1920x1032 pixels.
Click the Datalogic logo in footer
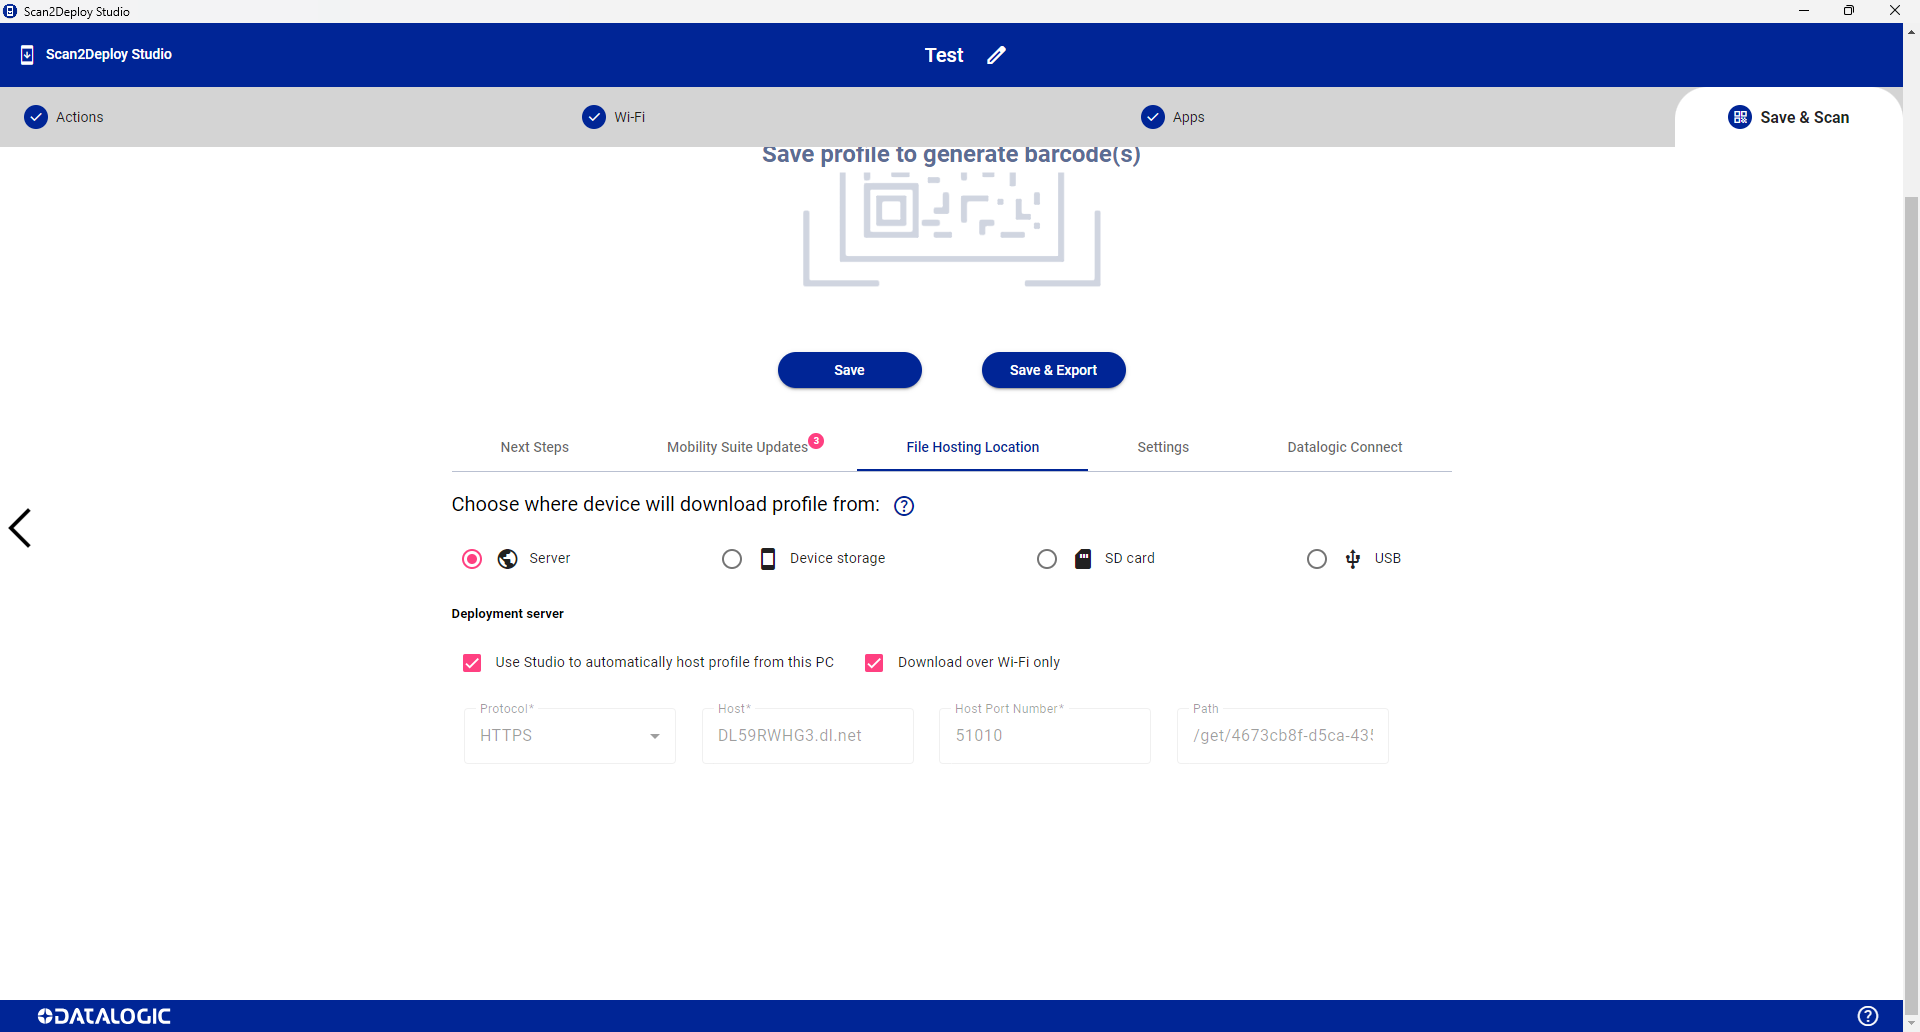(104, 1016)
